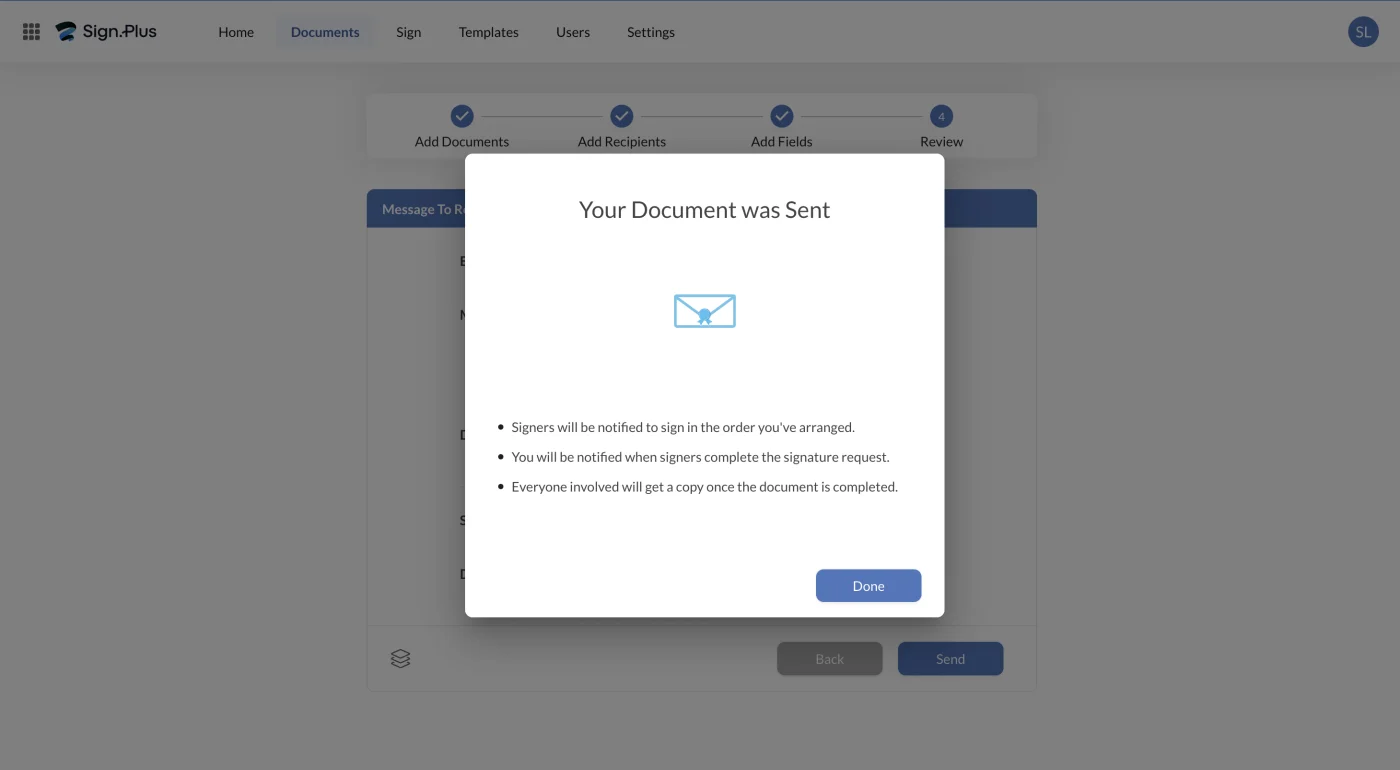Go to the Home menu

(x=236, y=32)
